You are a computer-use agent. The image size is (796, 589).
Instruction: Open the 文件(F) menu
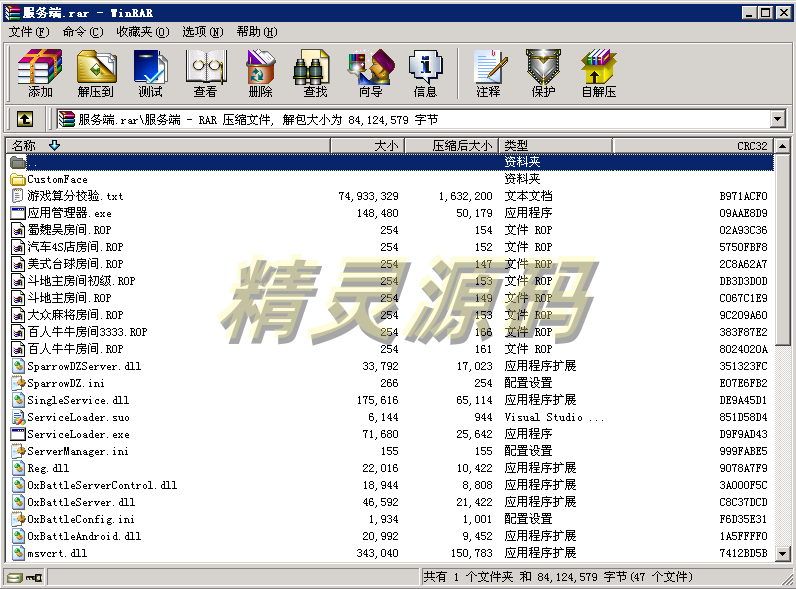pos(28,32)
